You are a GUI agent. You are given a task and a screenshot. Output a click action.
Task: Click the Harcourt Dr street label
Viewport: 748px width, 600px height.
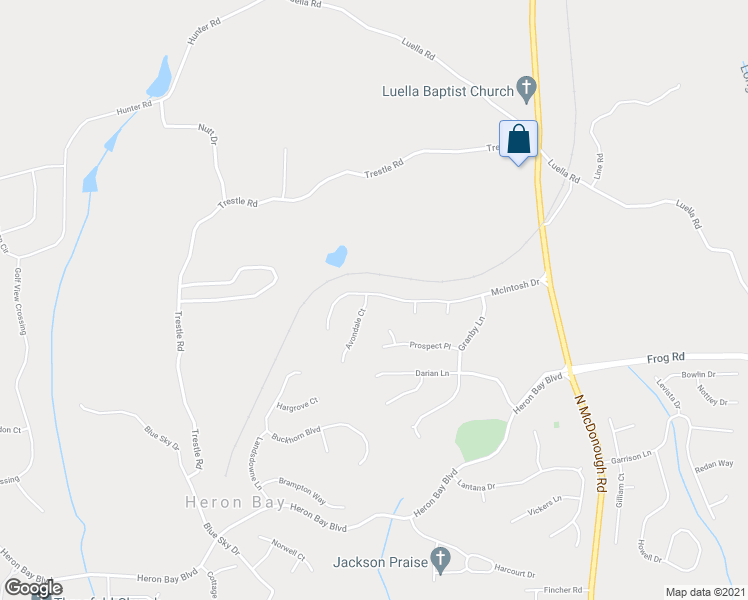tap(515, 570)
